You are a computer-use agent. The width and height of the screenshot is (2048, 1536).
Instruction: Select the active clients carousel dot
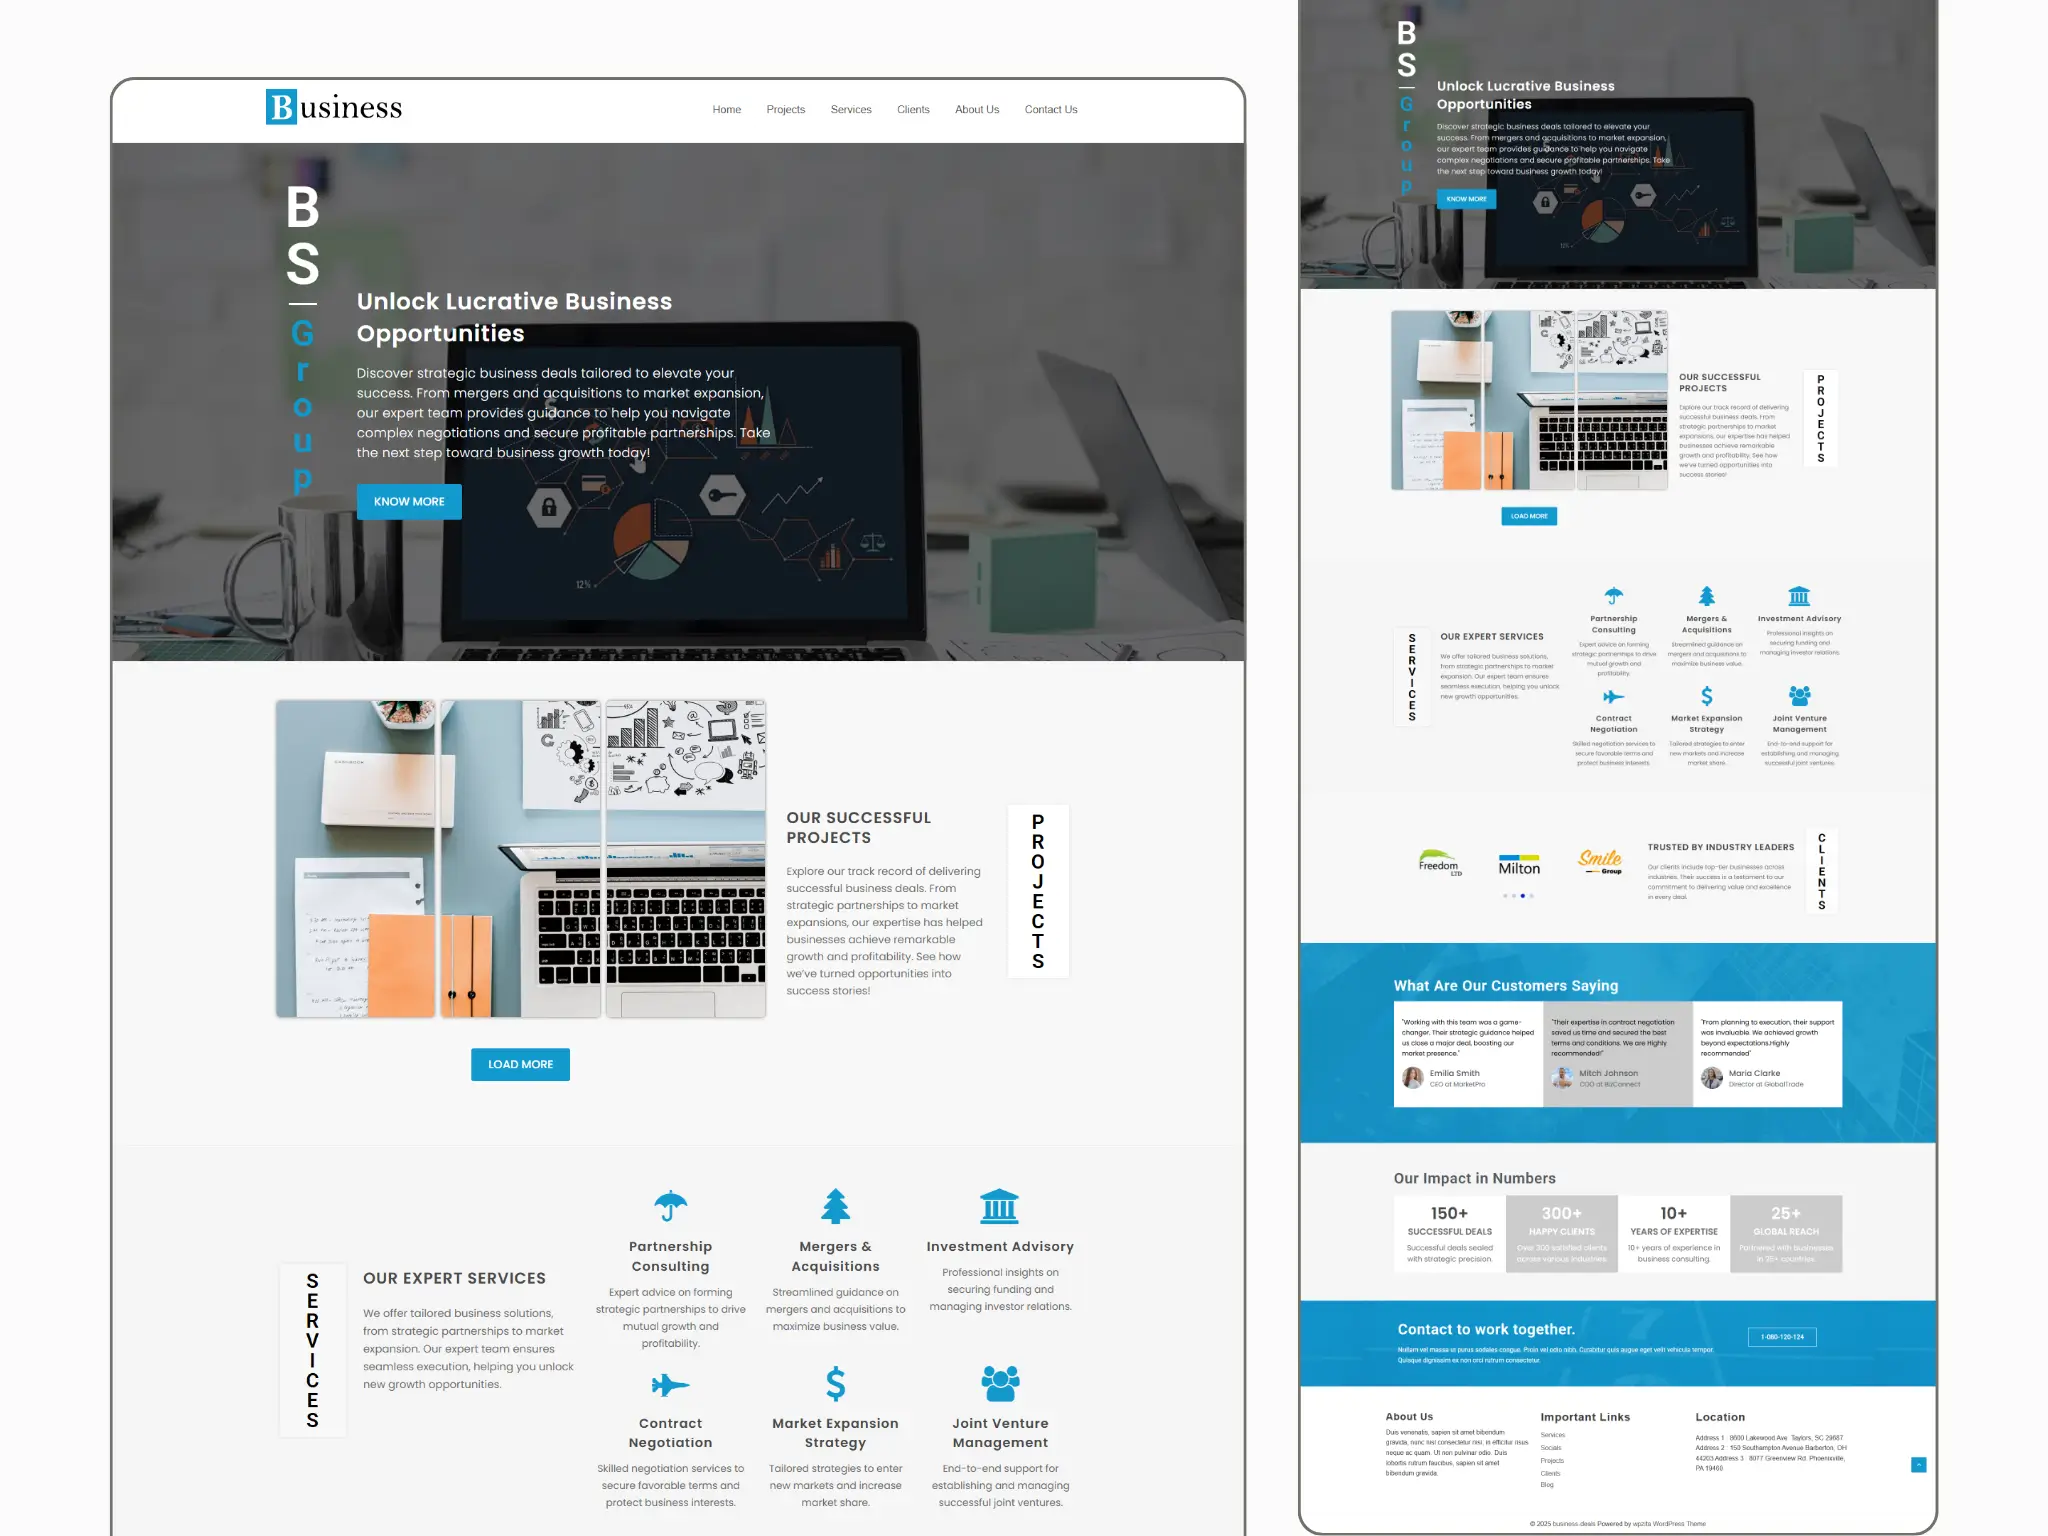click(x=1522, y=896)
